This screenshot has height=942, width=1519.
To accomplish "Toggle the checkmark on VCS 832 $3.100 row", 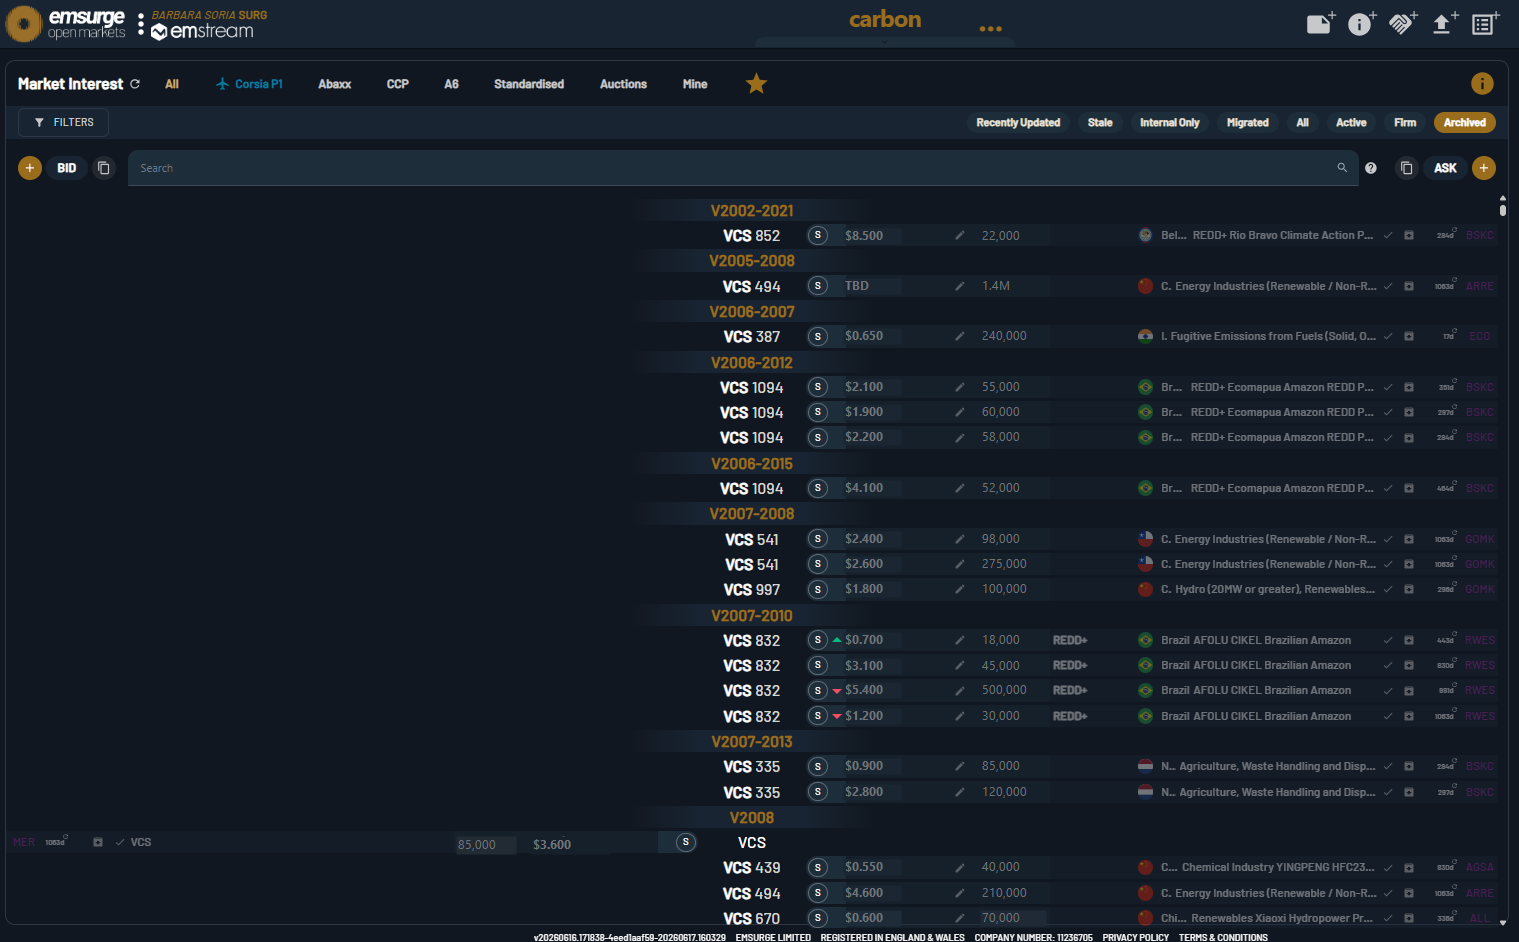I will tap(1388, 665).
